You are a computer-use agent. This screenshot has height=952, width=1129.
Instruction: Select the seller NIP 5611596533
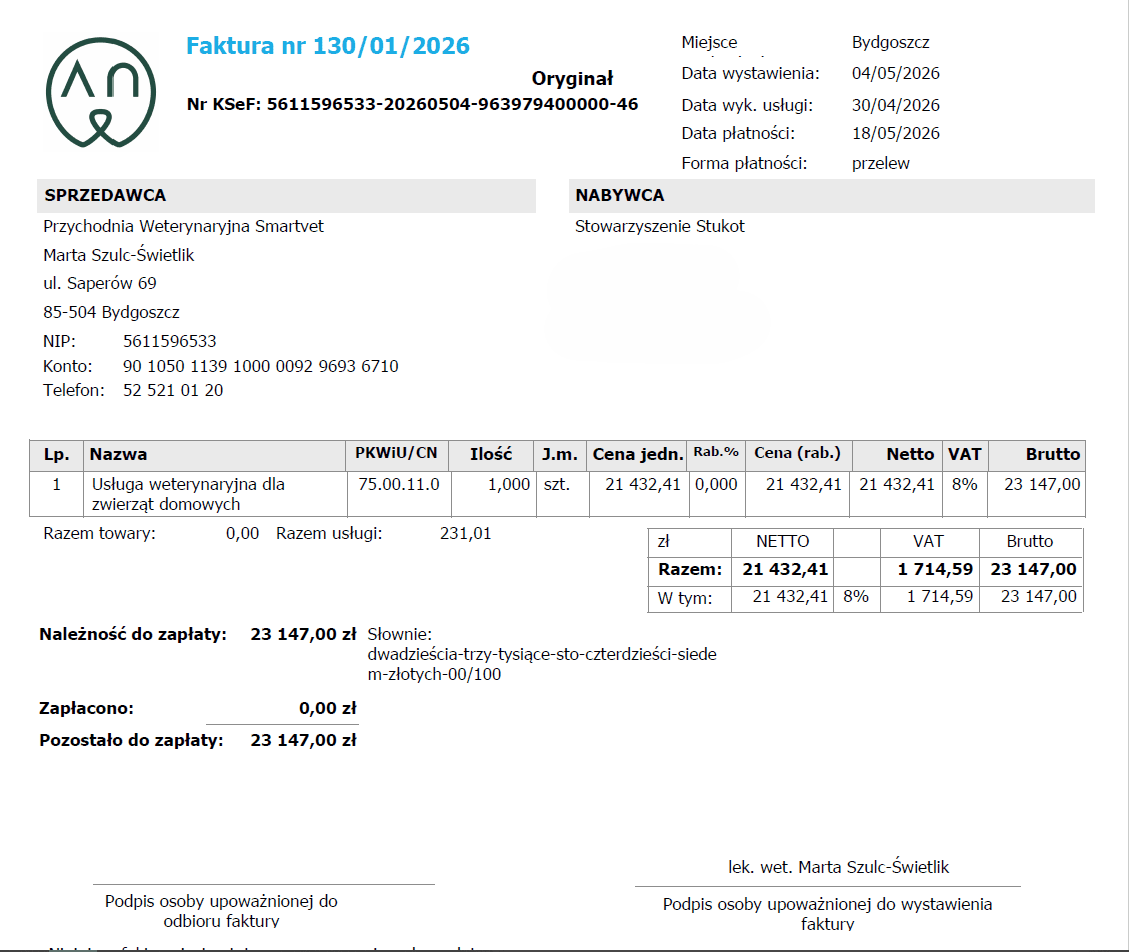point(169,341)
